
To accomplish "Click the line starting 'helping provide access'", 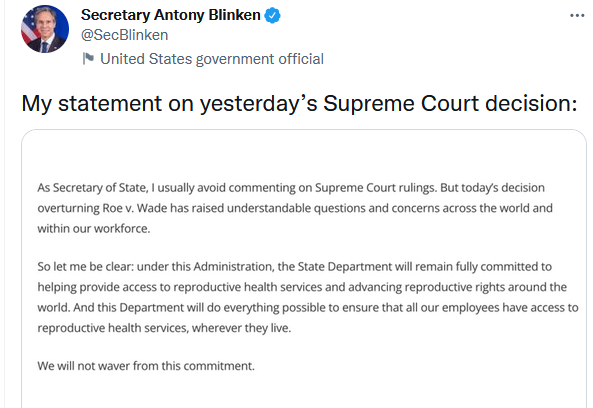I will (302, 287).
